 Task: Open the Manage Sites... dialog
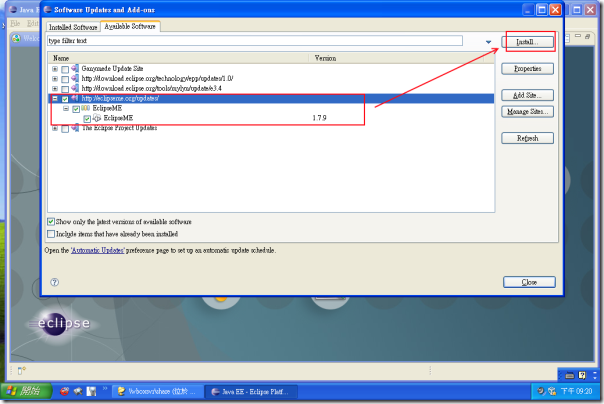pyautogui.click(x=527, y=112)
